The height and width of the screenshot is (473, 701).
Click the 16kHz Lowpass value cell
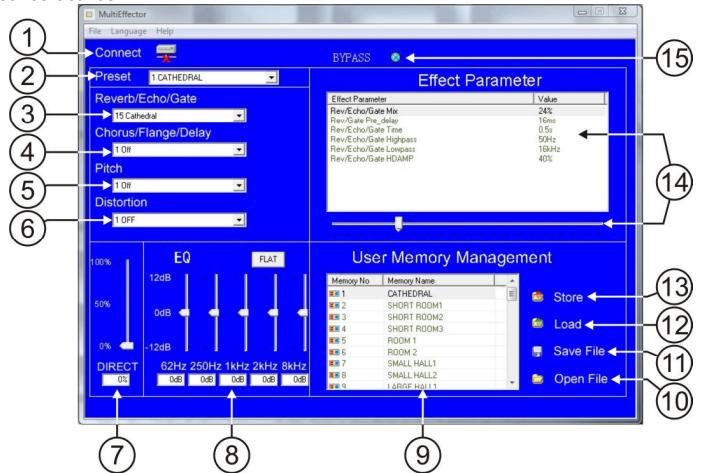(x=549, y=149)
